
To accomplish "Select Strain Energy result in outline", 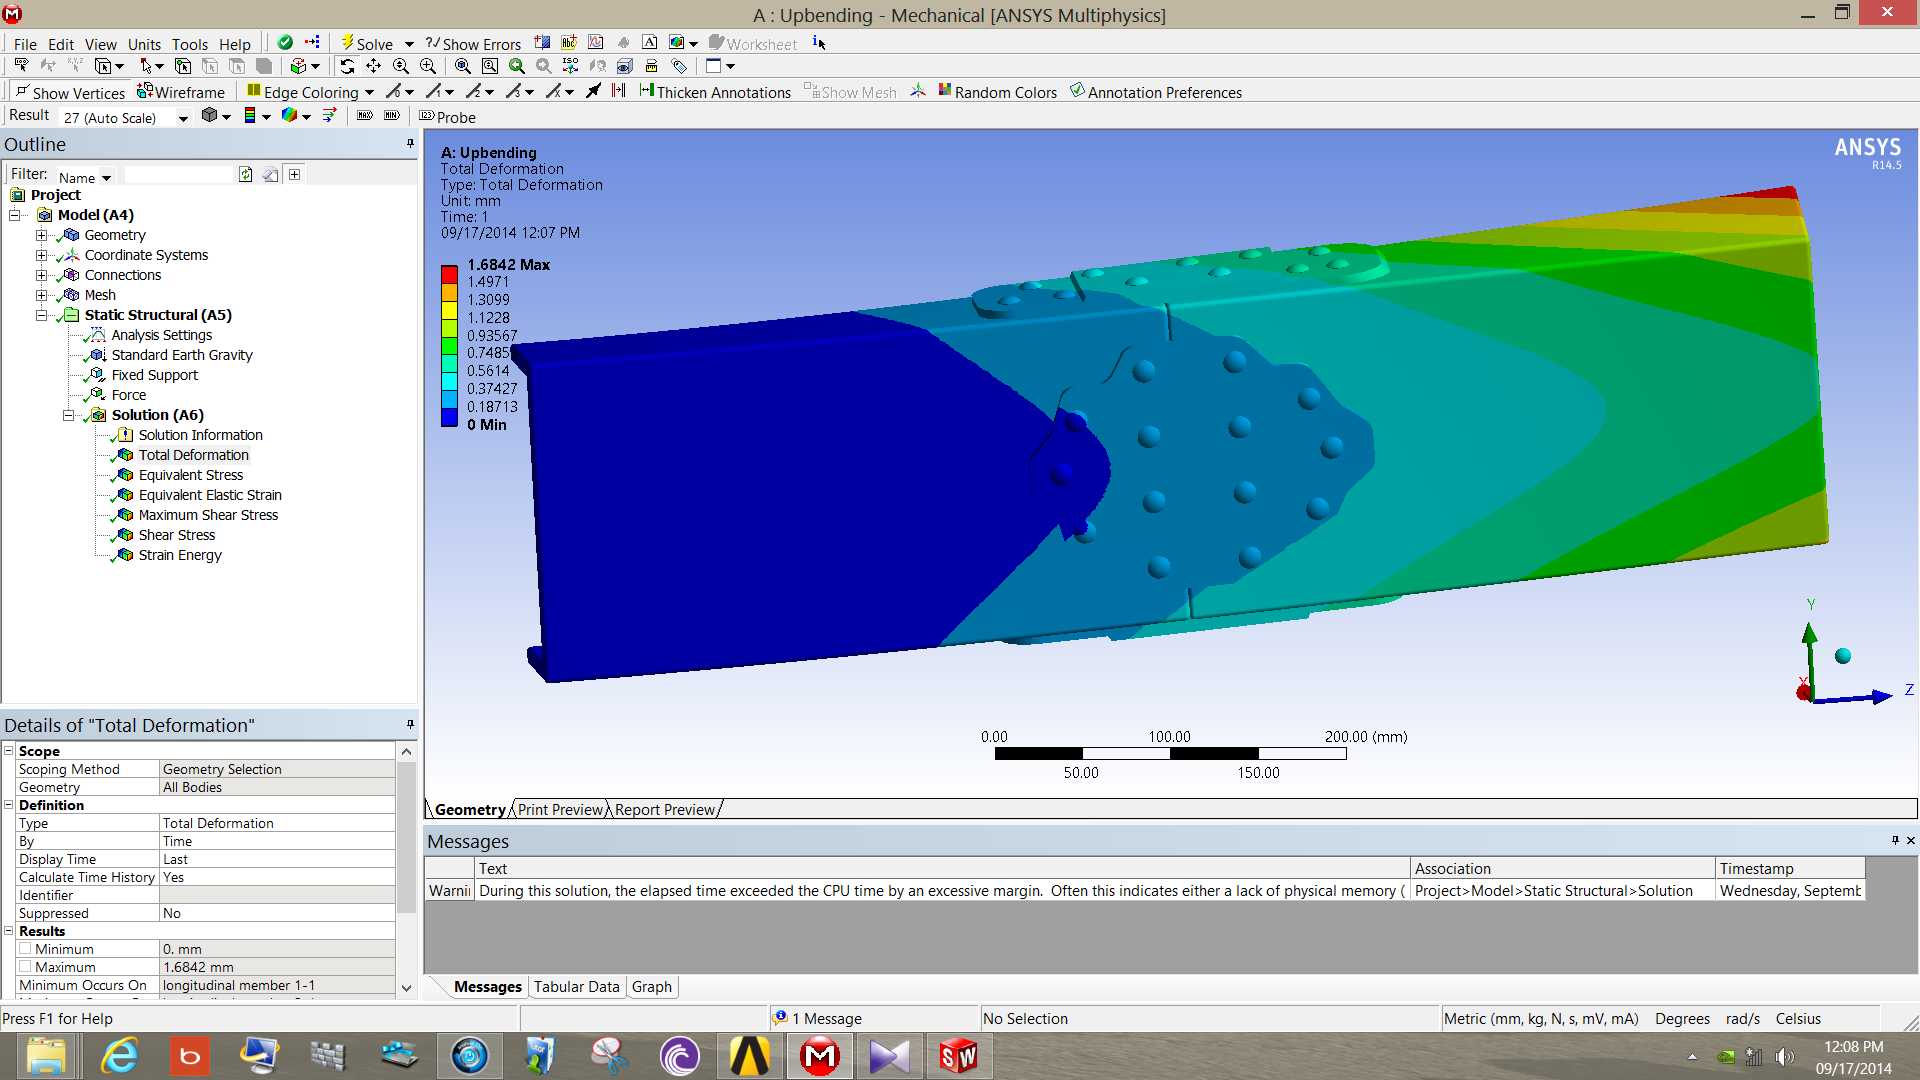I will point(180,555).
